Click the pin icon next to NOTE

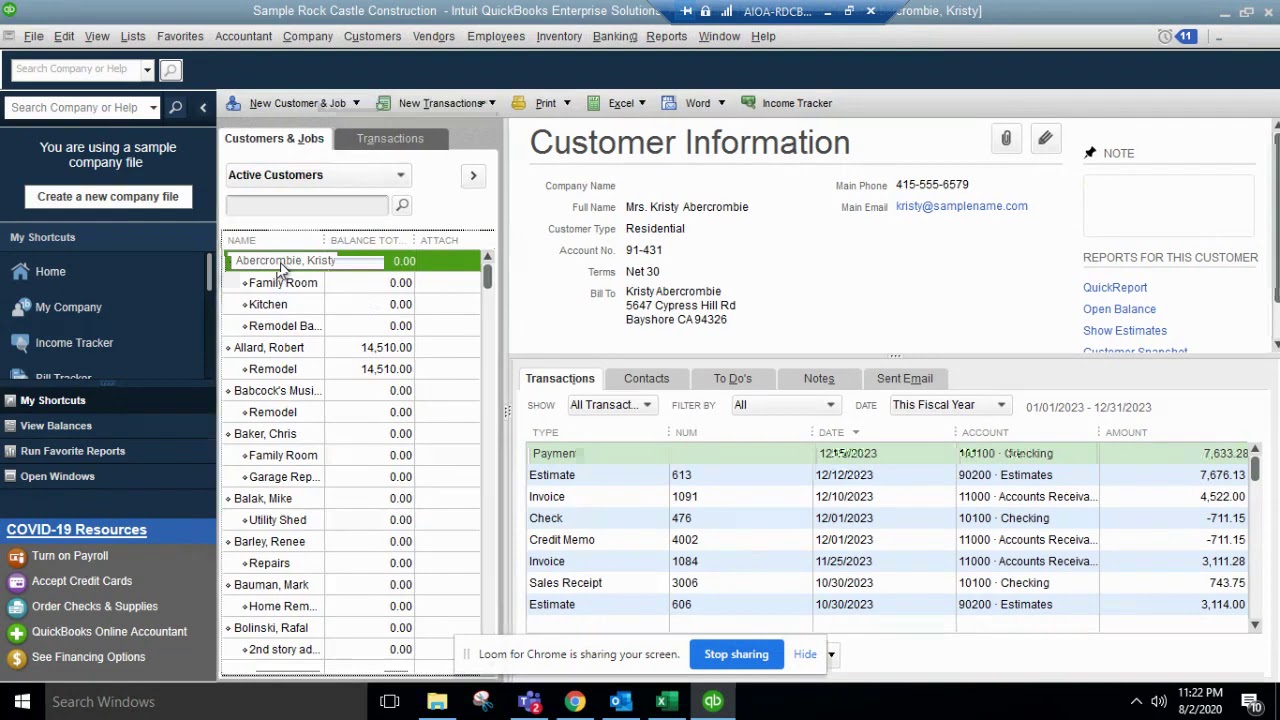[x=1090, y=153]
